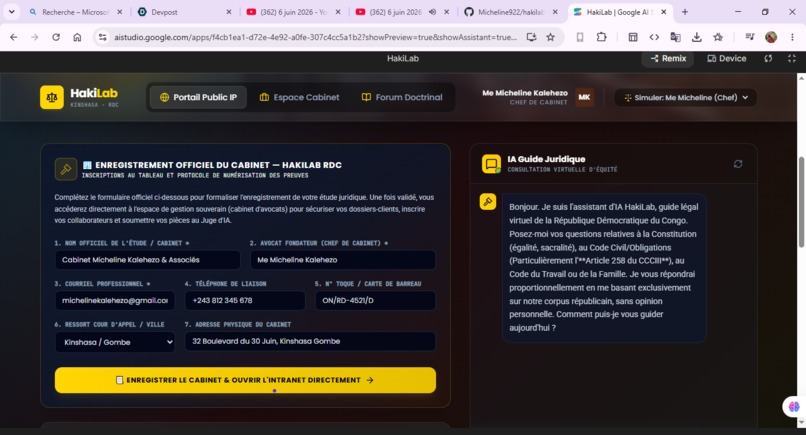Reload the app preview with refresh icon
The image size is (806, 435).
(768, 59)
